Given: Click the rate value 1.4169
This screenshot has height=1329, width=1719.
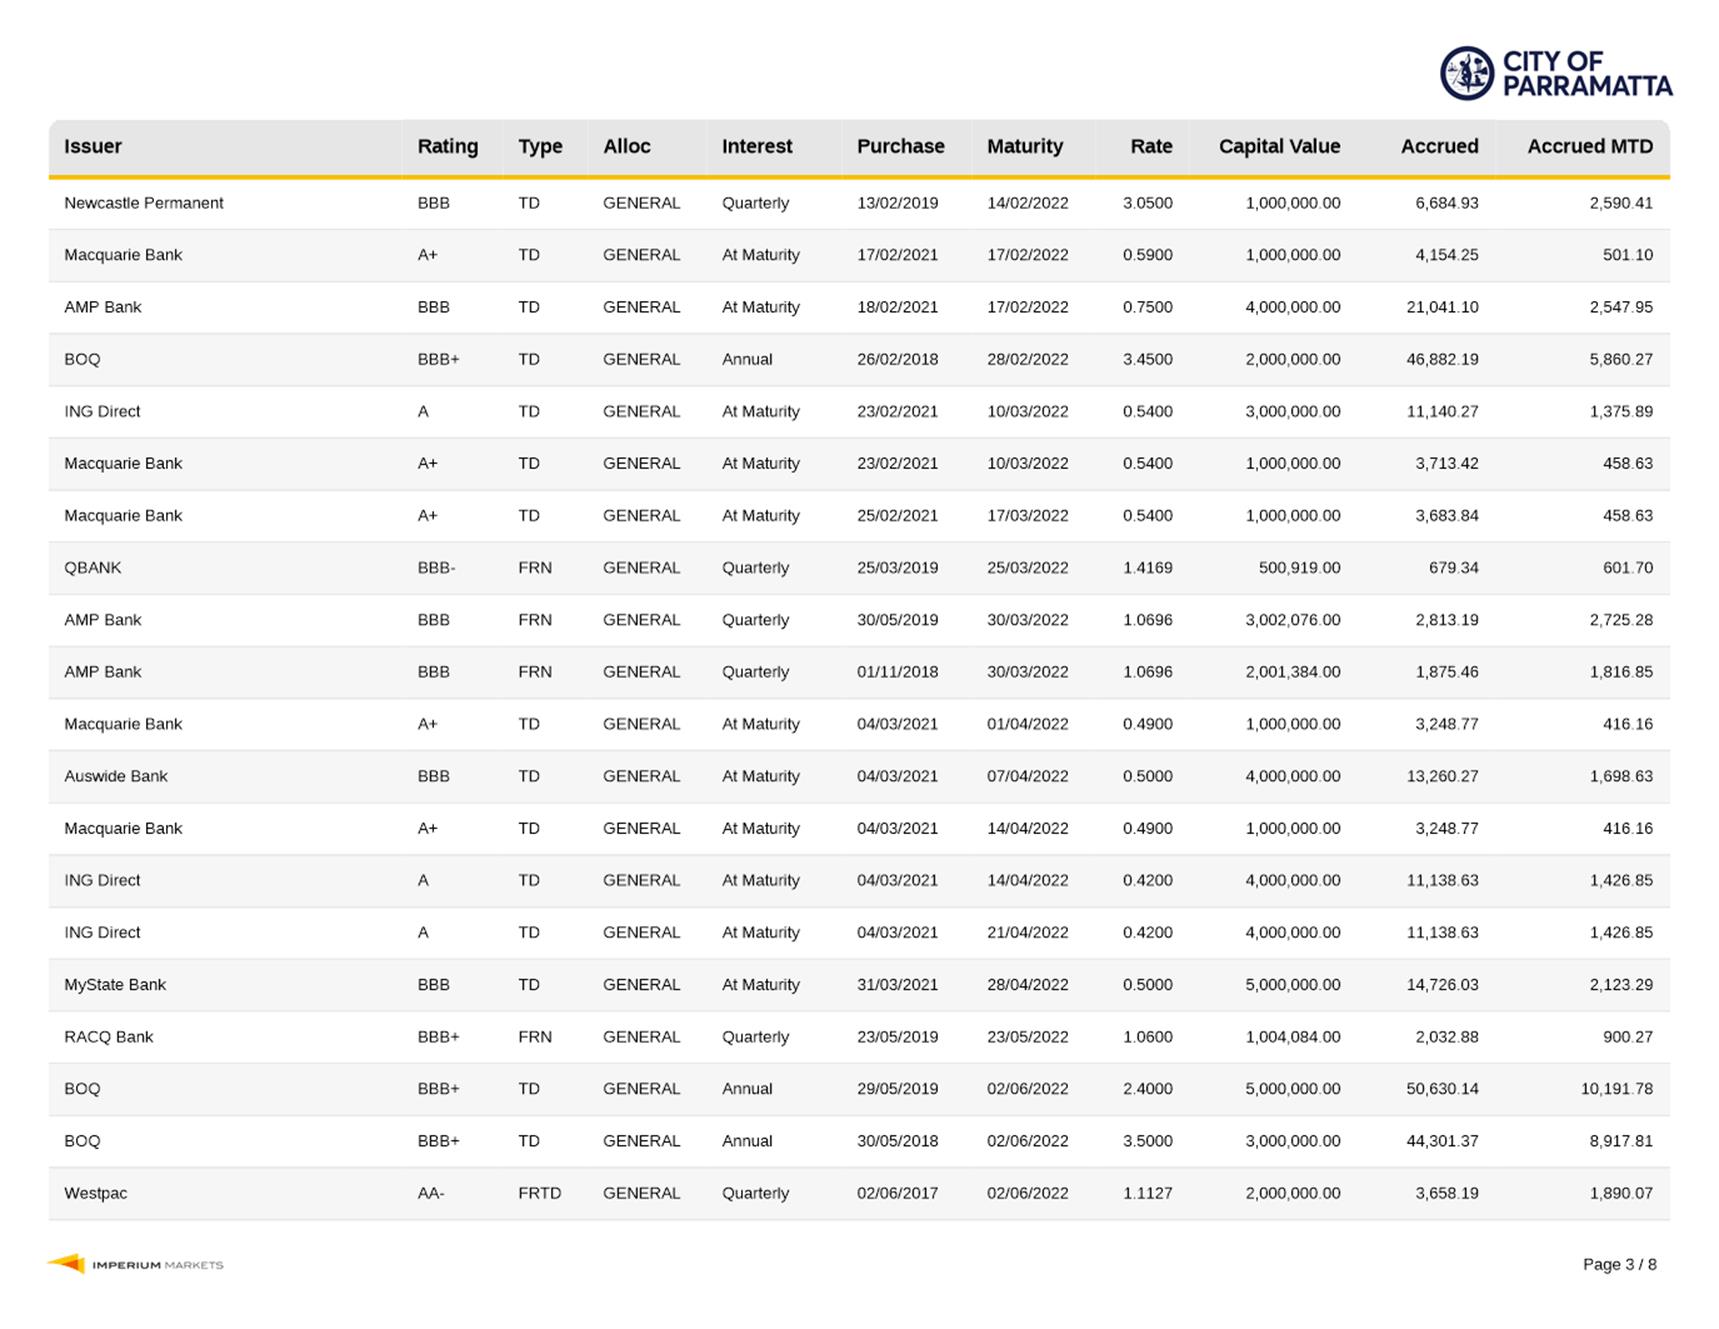Looking at the screenshot, I should [x=1147, y=568].
